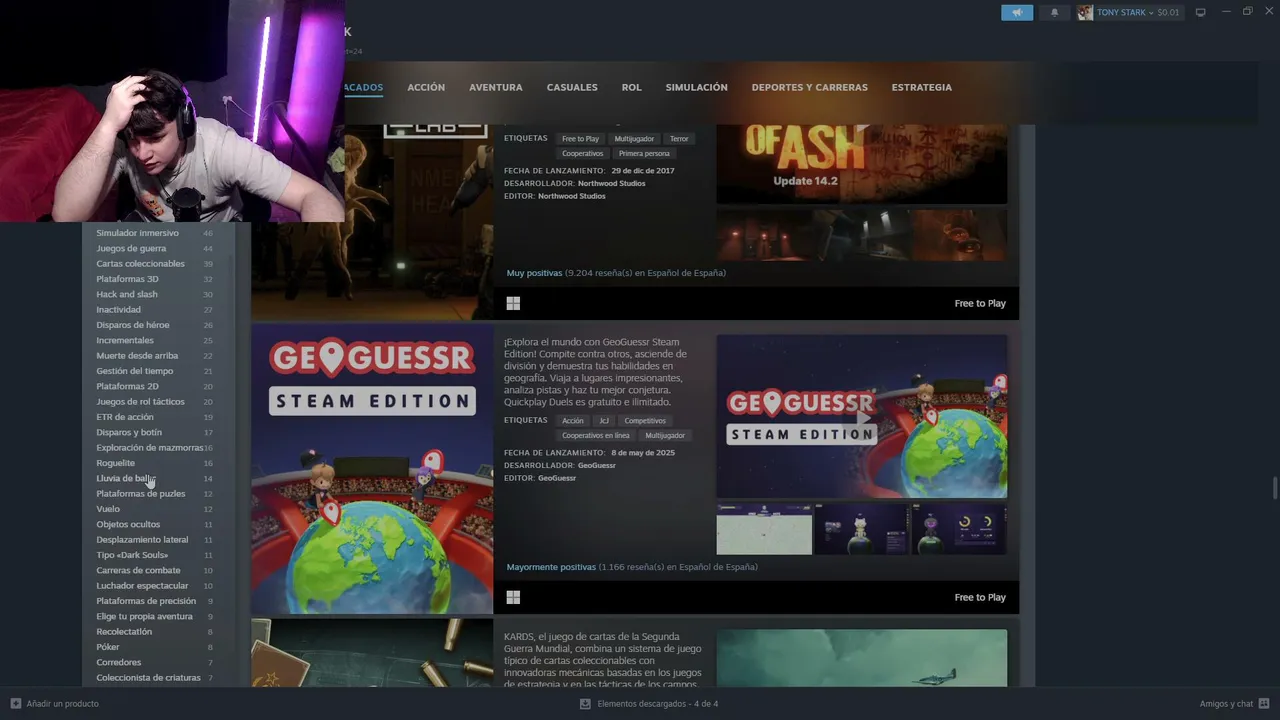The width and height of the screenshot is (1280, 720).
Task: Filter by the Plataformas de puzles tag
Action: [141, 494]
